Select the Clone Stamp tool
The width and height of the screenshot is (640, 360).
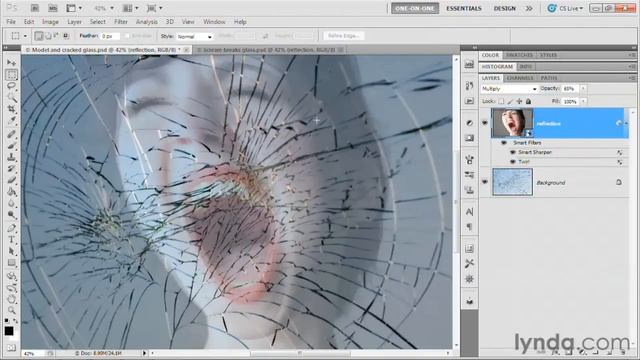11,157
